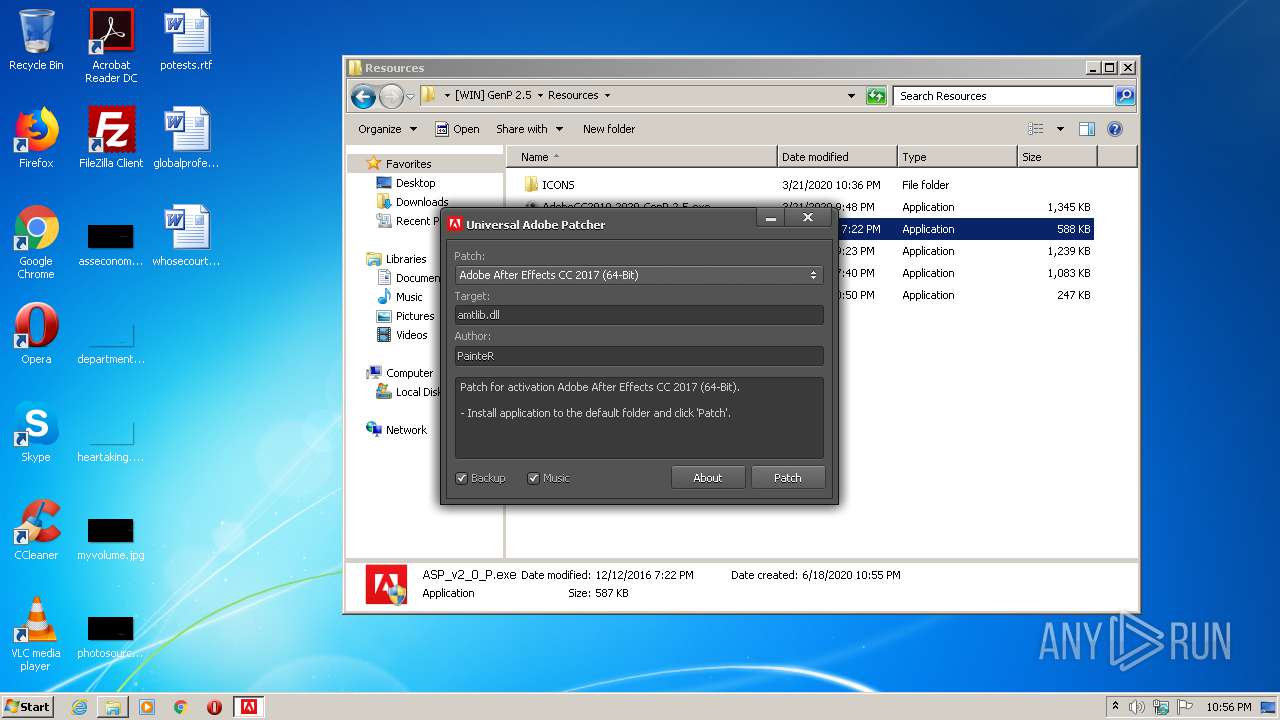Select the ICONS folder in the file list
The height and width of the screenshot is (720, 1280).
click(x=558, y=185)
